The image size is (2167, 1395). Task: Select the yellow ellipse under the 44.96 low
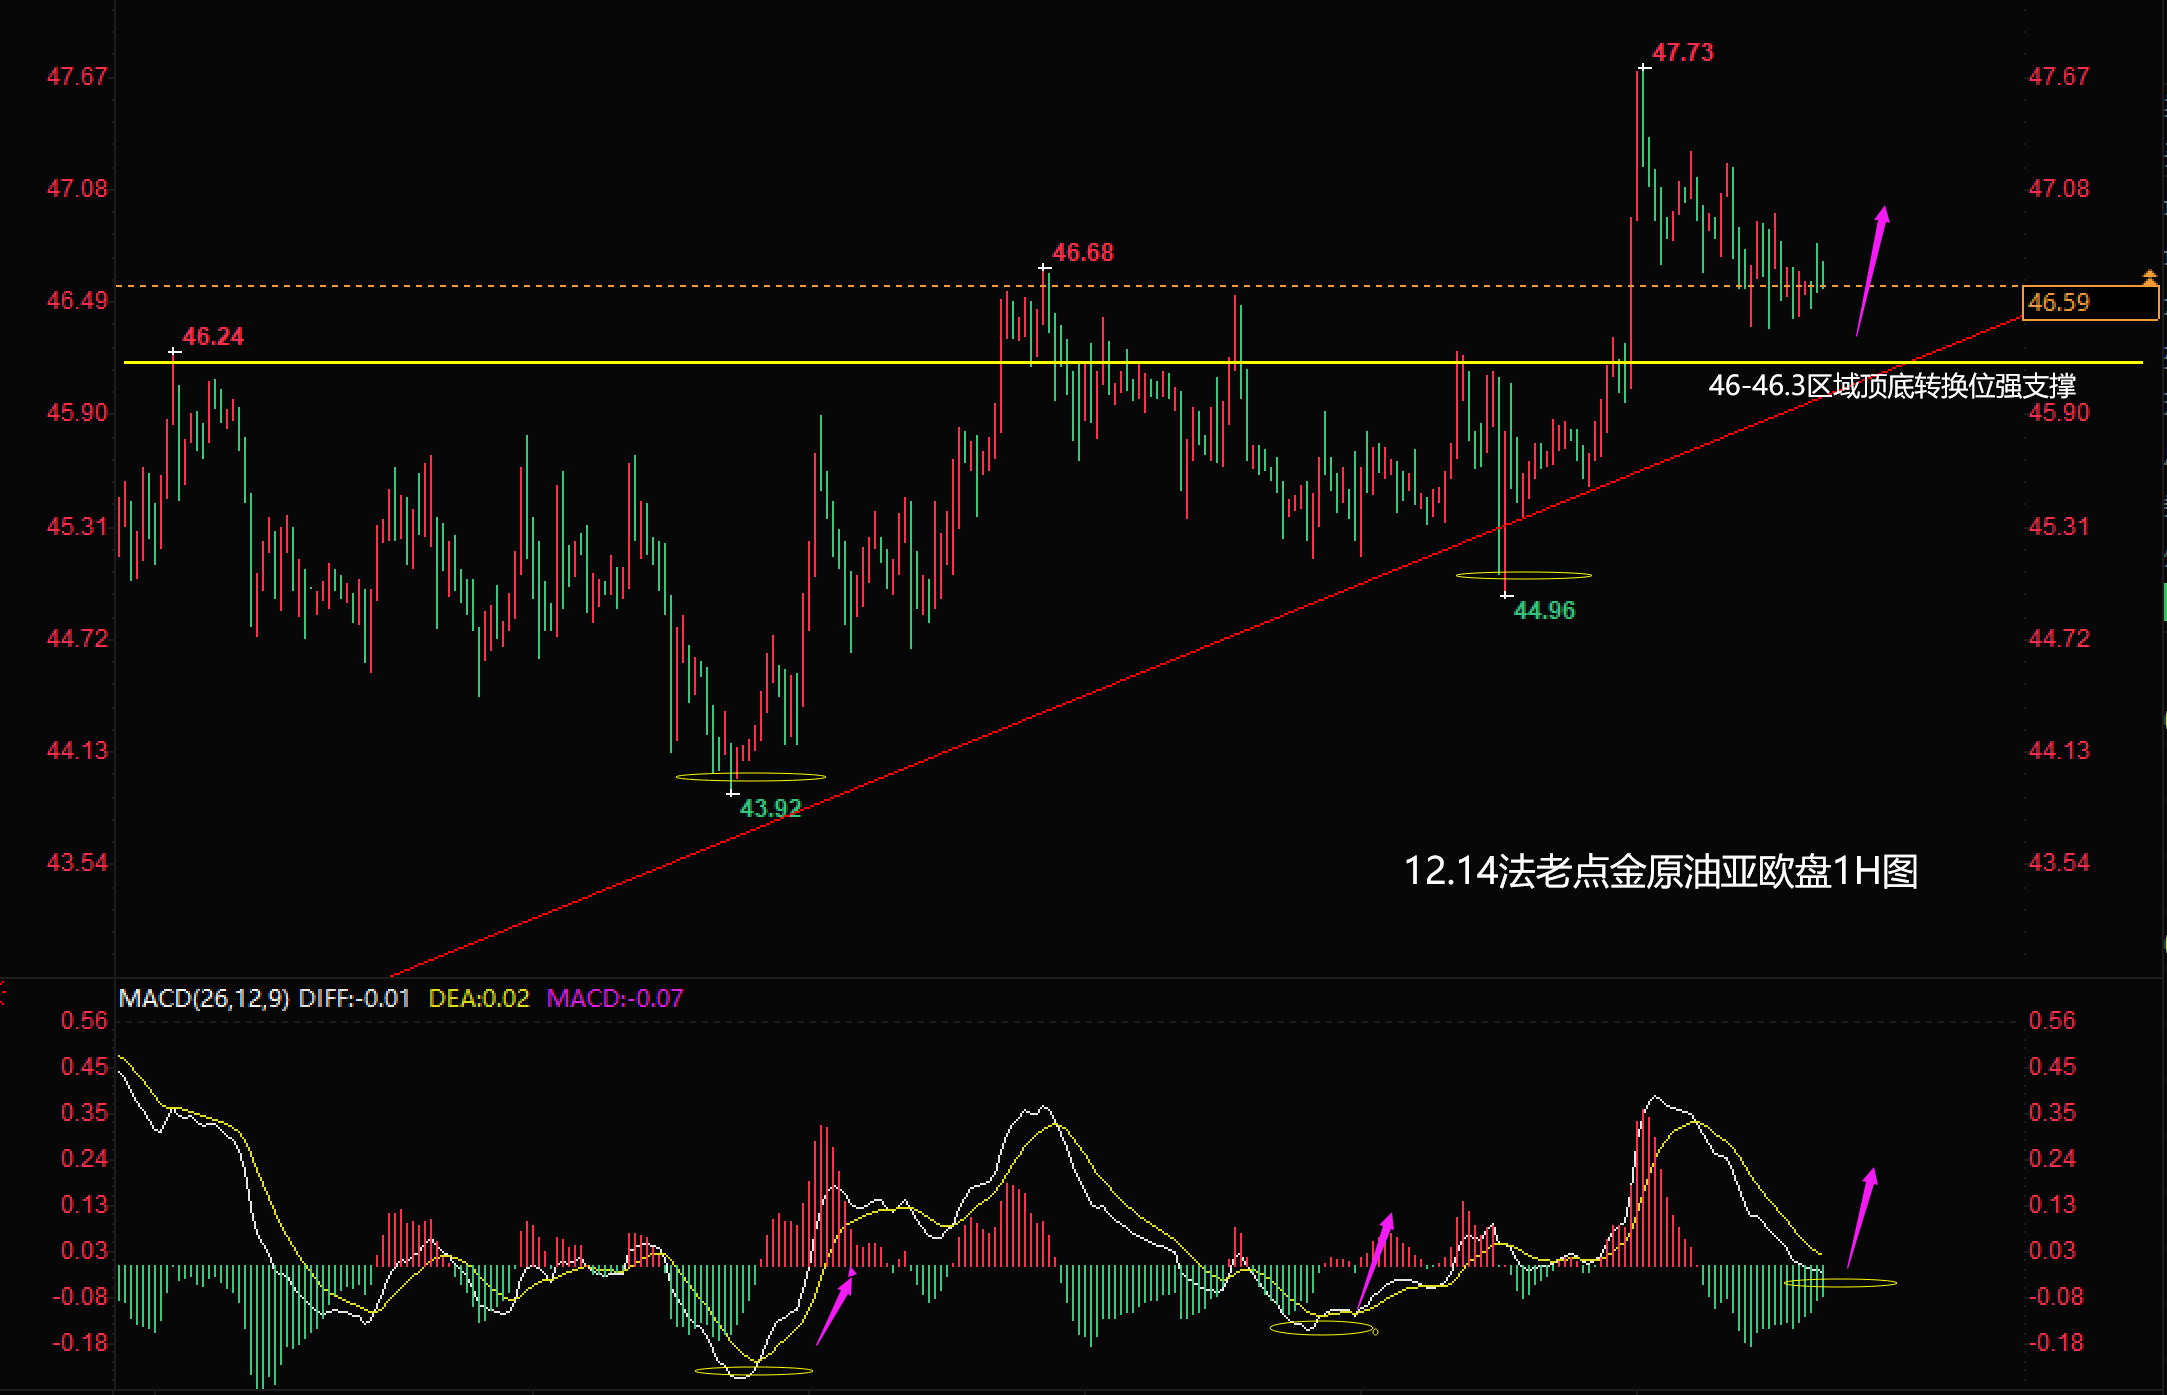(1523, 575)
